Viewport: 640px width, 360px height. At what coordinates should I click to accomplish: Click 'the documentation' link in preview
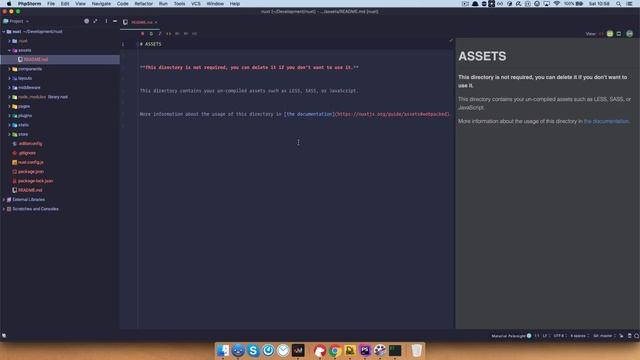click(606, 121)
